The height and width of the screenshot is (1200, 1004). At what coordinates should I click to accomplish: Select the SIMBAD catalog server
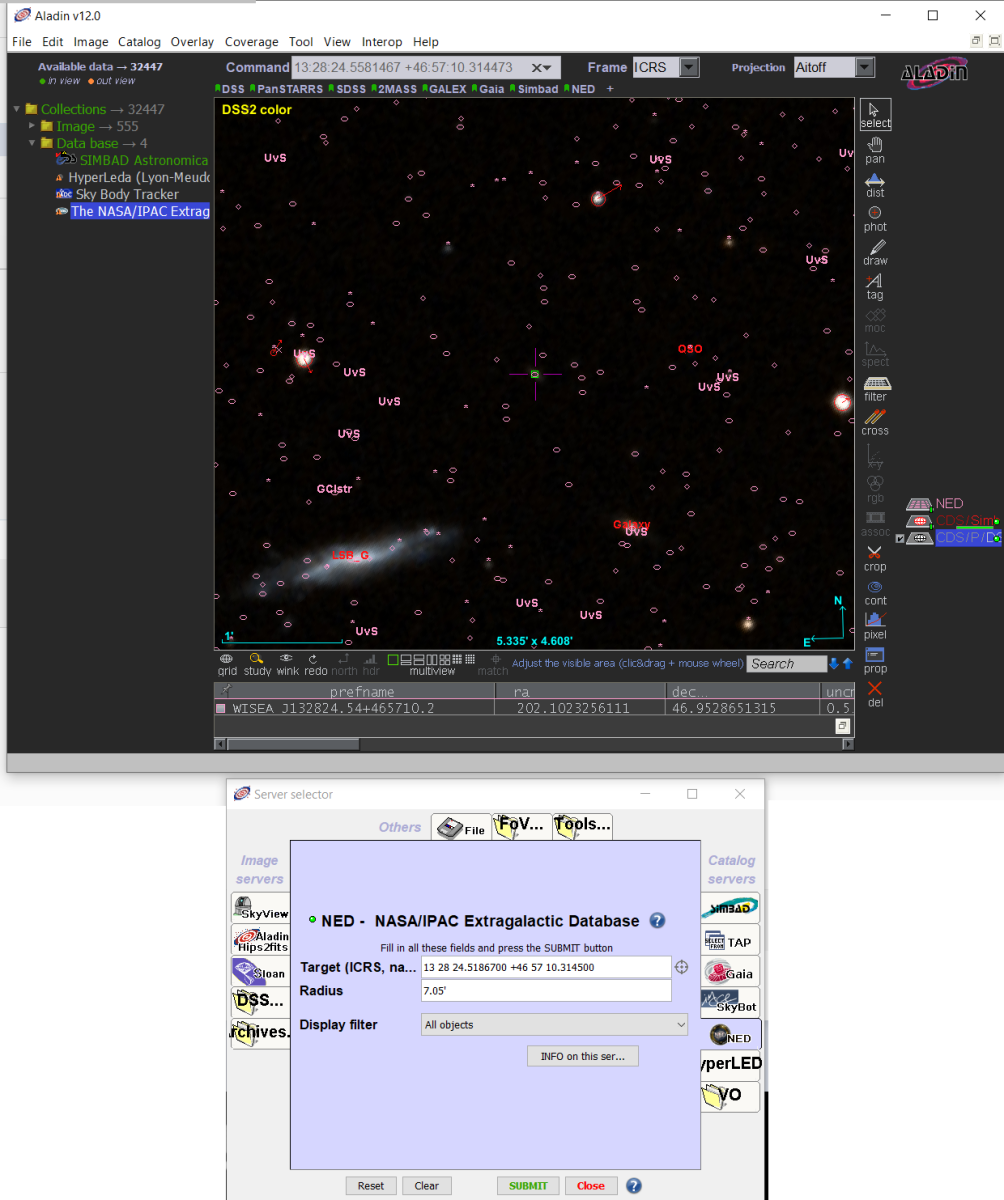pyautogui.click(x=730, y=908)
